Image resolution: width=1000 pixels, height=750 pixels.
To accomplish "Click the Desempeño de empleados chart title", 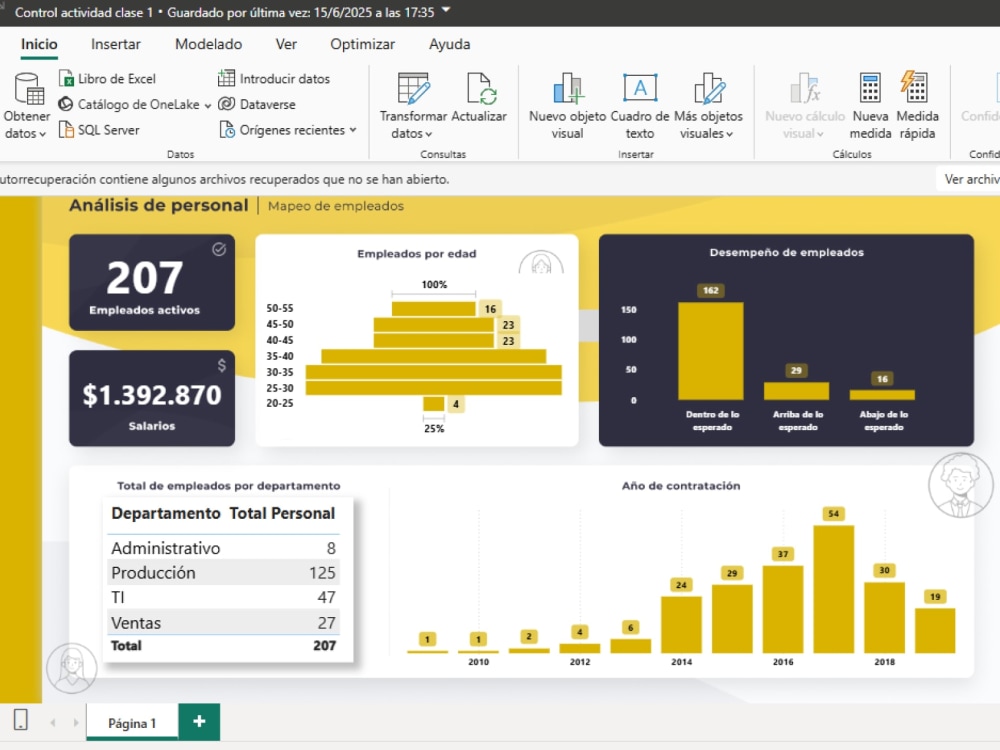I will tap(786, 253).
